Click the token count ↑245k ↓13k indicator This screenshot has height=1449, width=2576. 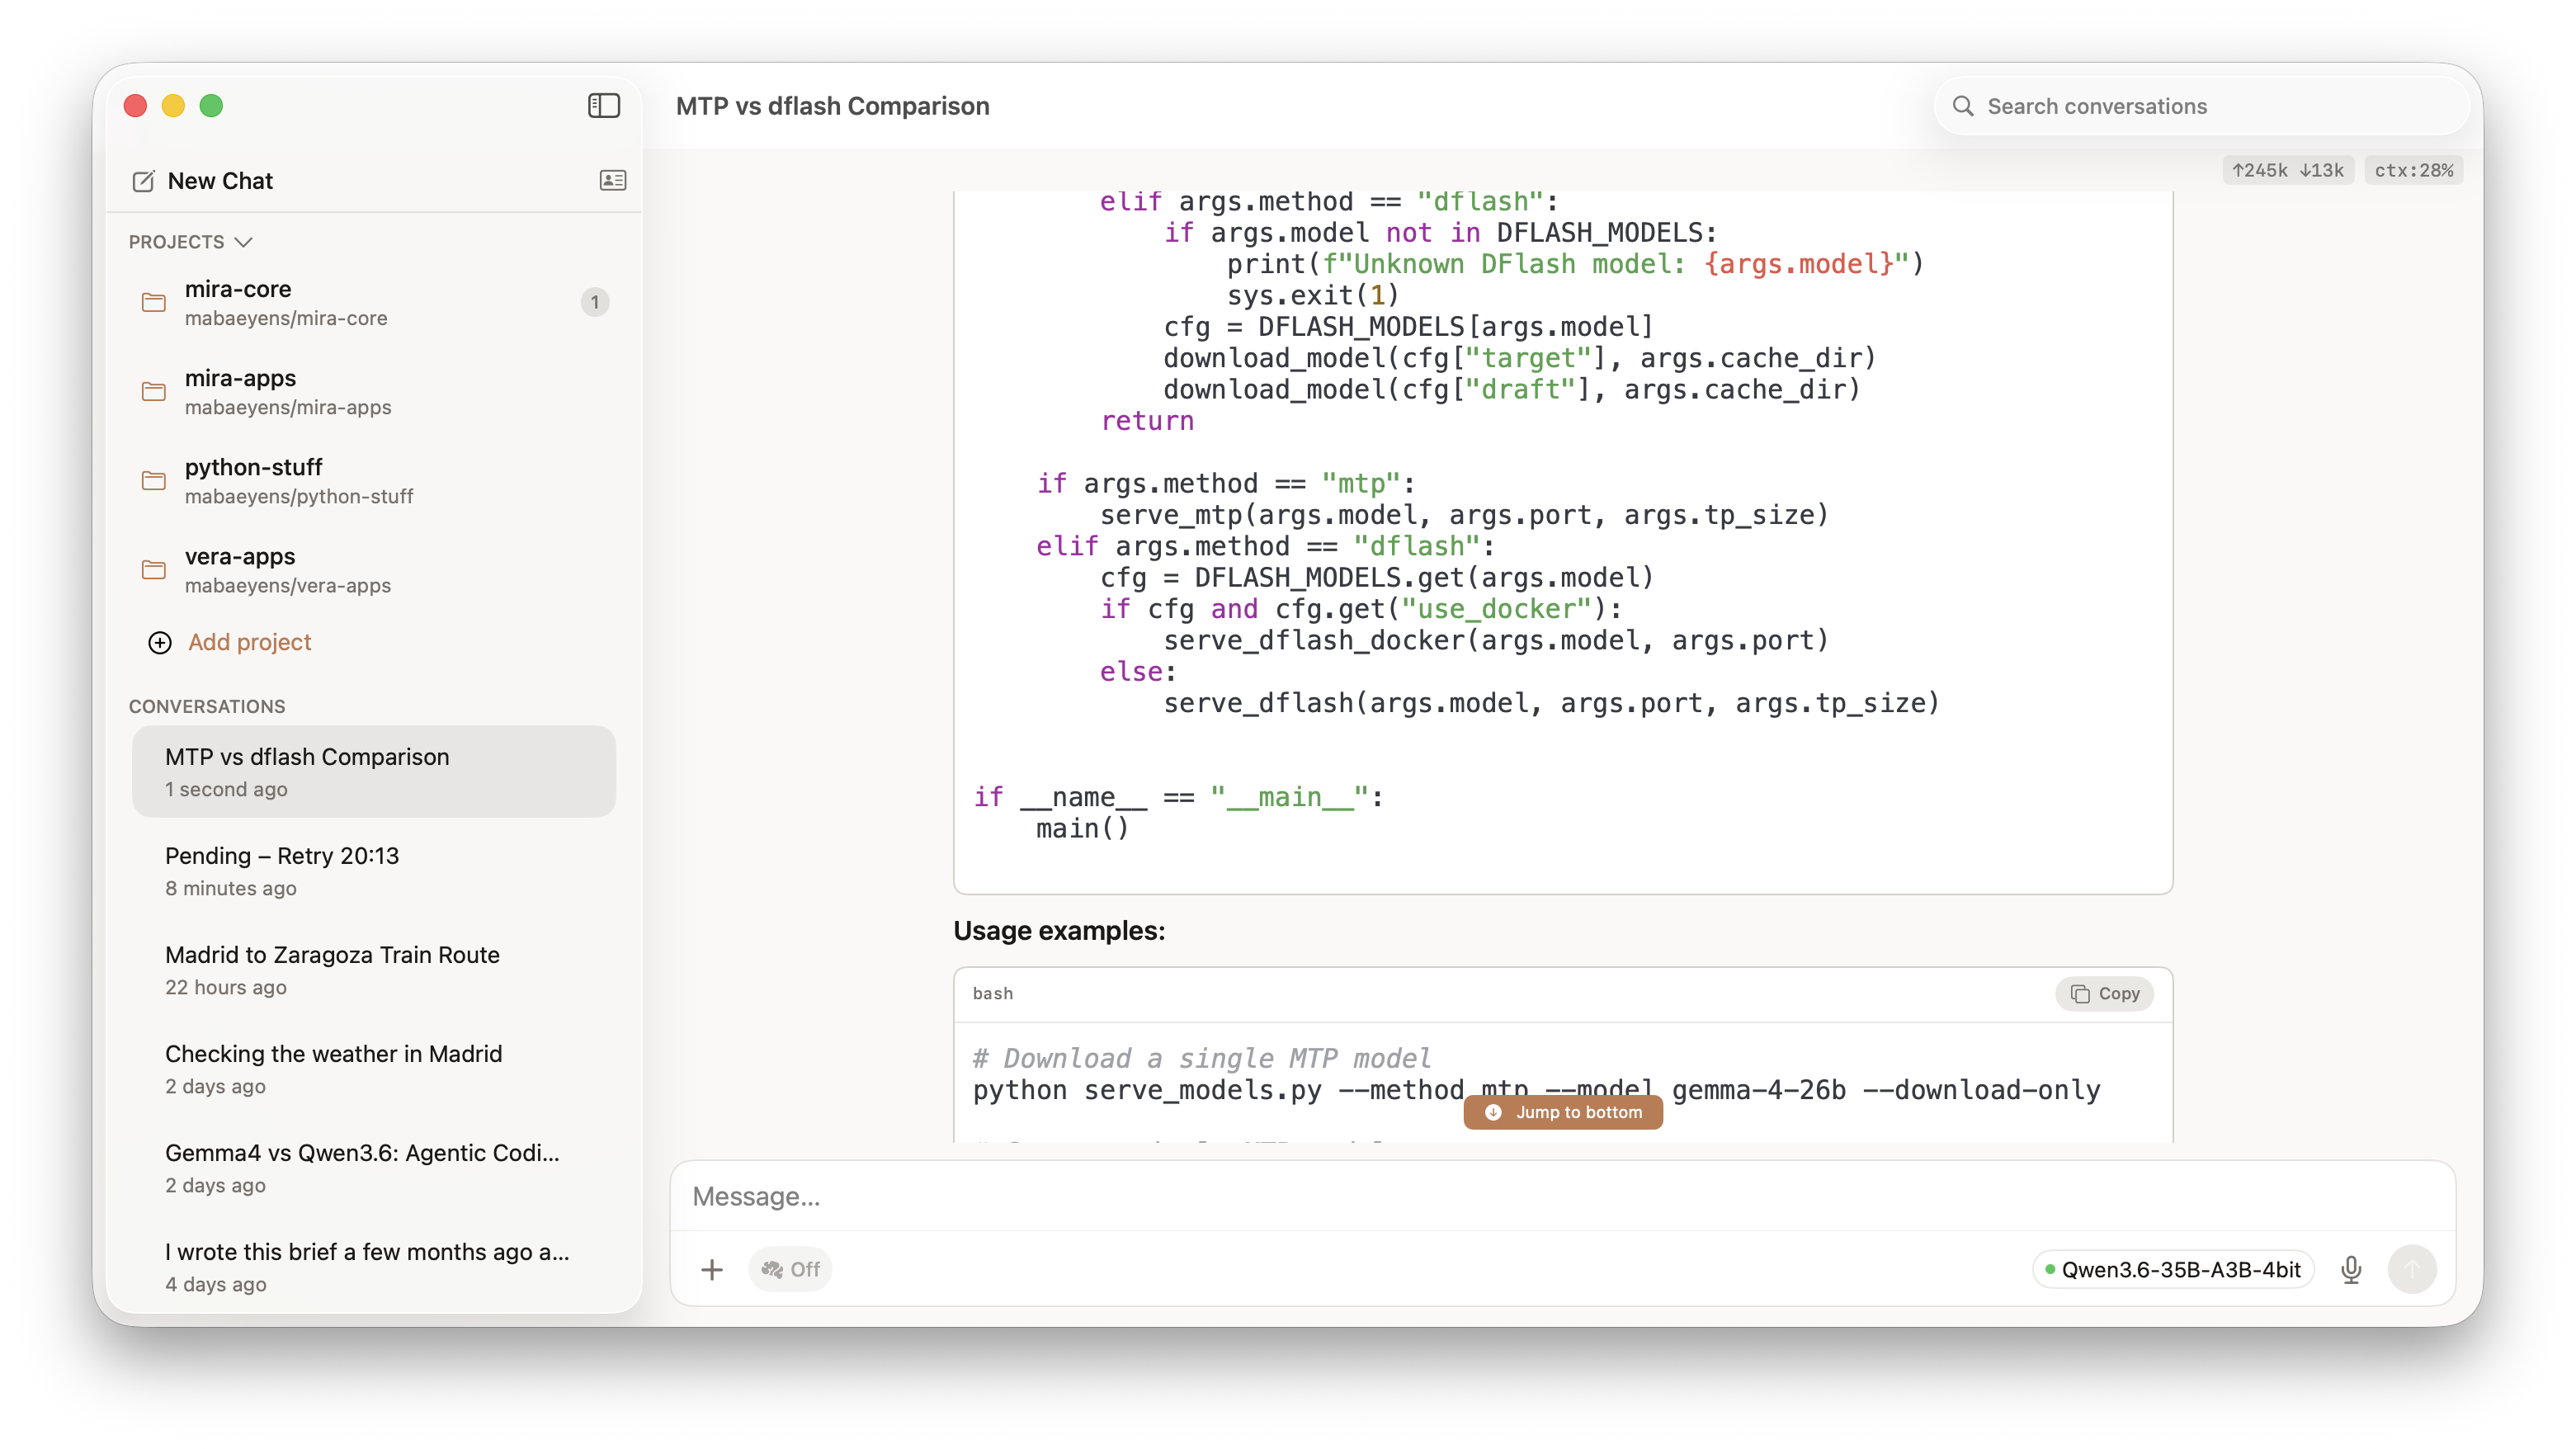(2287, 170)
